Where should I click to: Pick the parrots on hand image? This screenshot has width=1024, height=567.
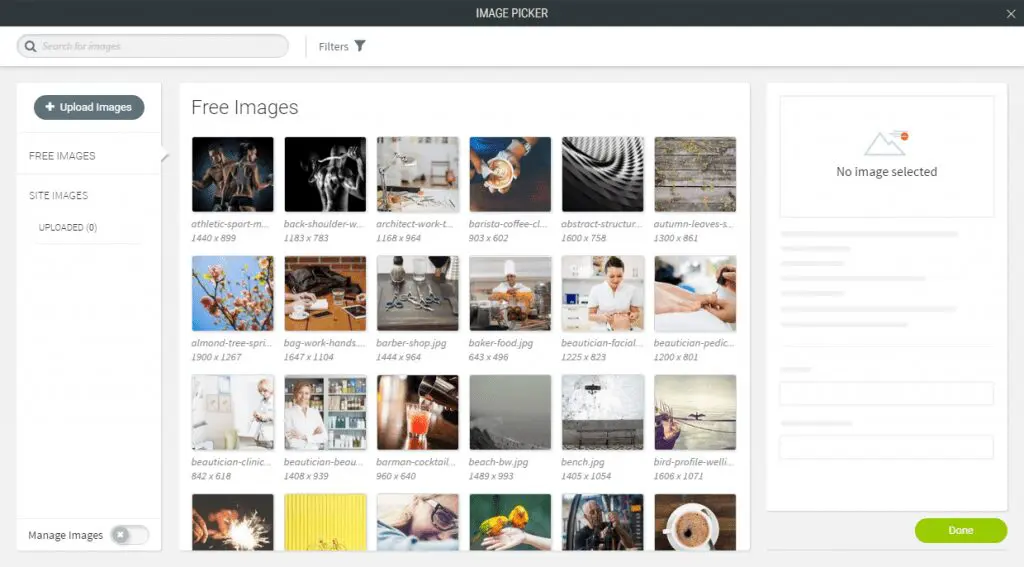pos(510,522)
